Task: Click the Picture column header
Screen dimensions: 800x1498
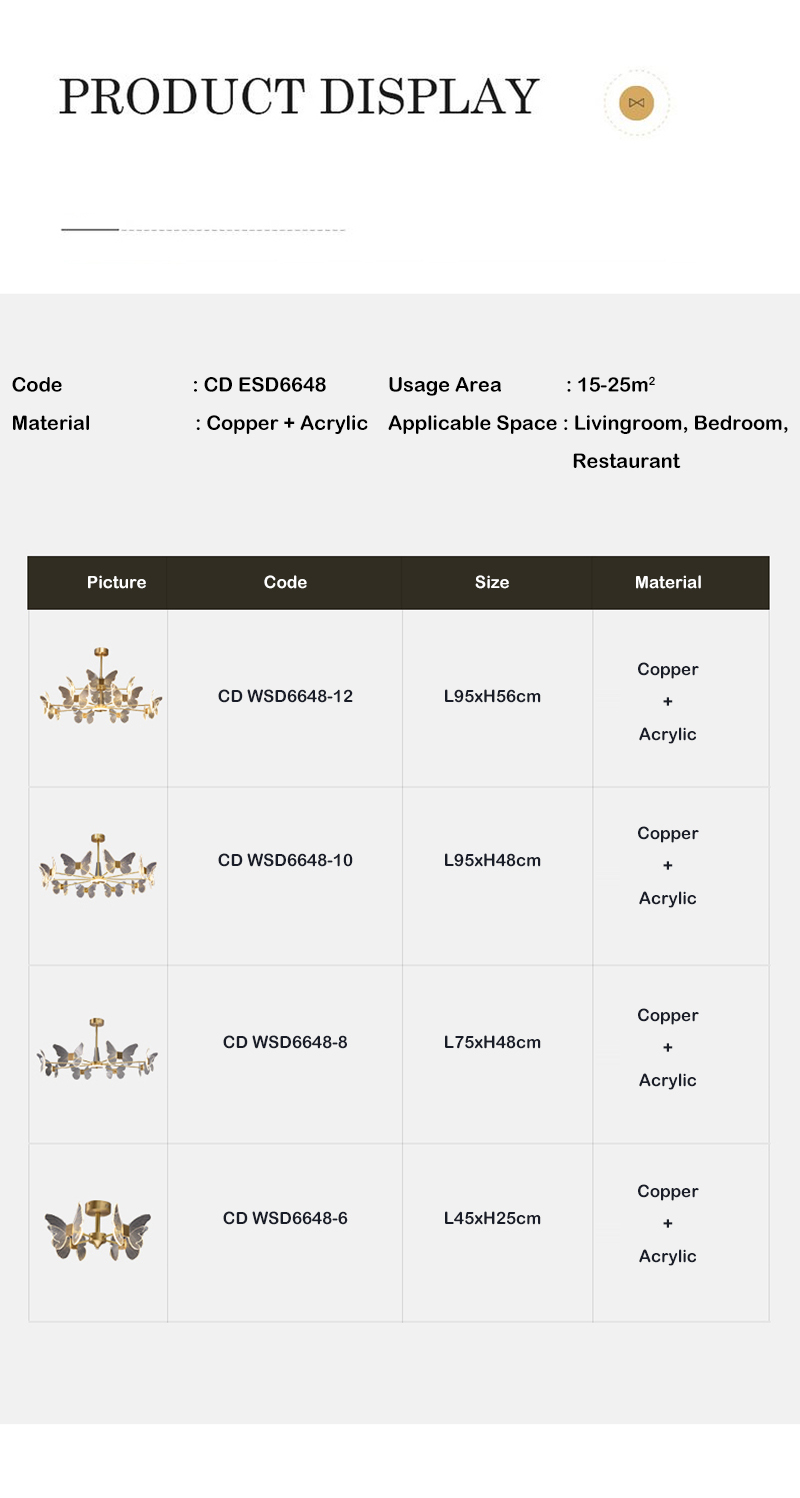Action: pos(116,582)
